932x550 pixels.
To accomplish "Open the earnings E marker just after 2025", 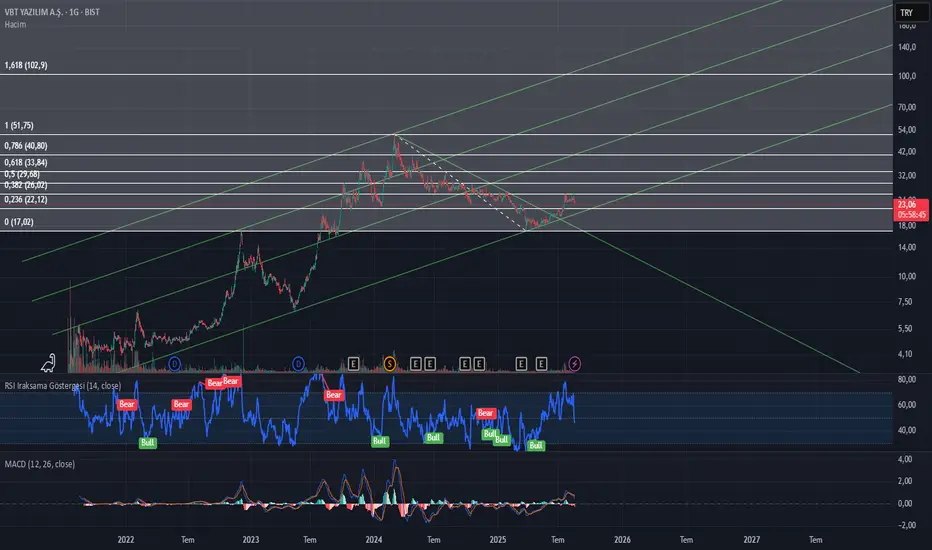I will tap(521, 363).
